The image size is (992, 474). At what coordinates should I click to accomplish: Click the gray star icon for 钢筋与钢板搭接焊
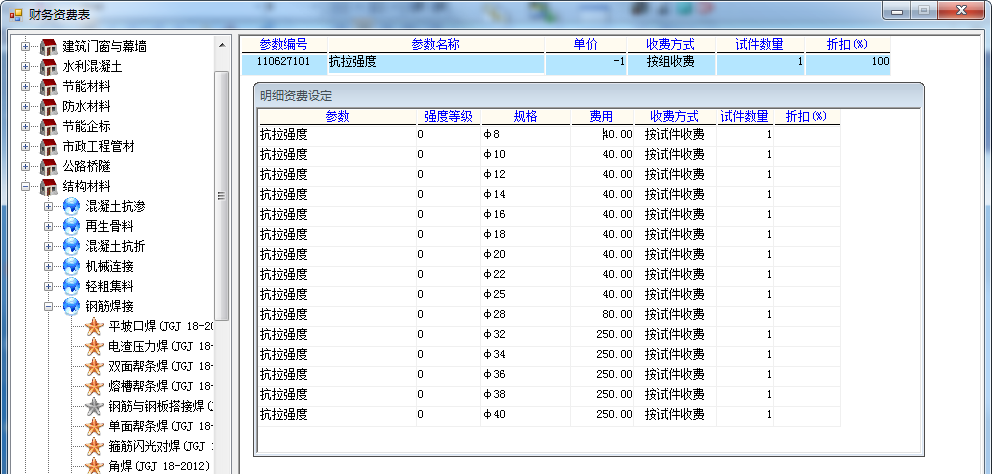pos(94,406)
